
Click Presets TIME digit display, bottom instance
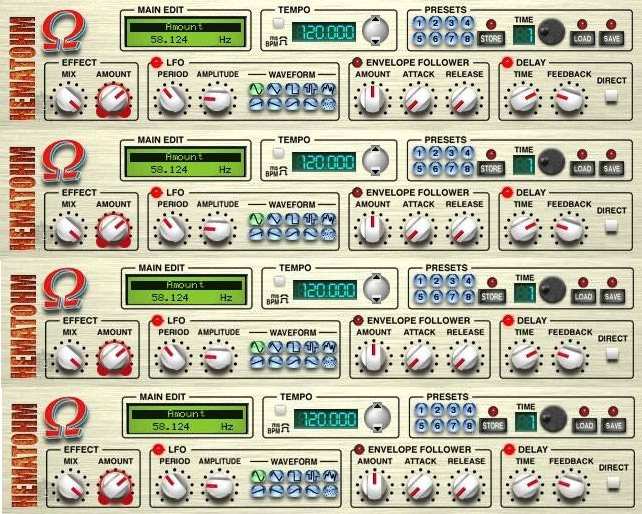pyautogui.click(x=526, y=422)
